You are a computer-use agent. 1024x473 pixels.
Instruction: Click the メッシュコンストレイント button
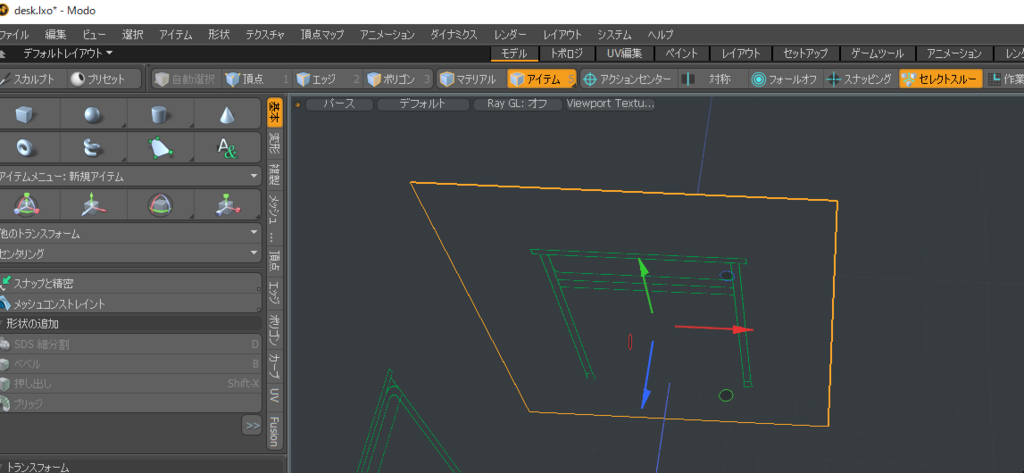coord(131,304)
